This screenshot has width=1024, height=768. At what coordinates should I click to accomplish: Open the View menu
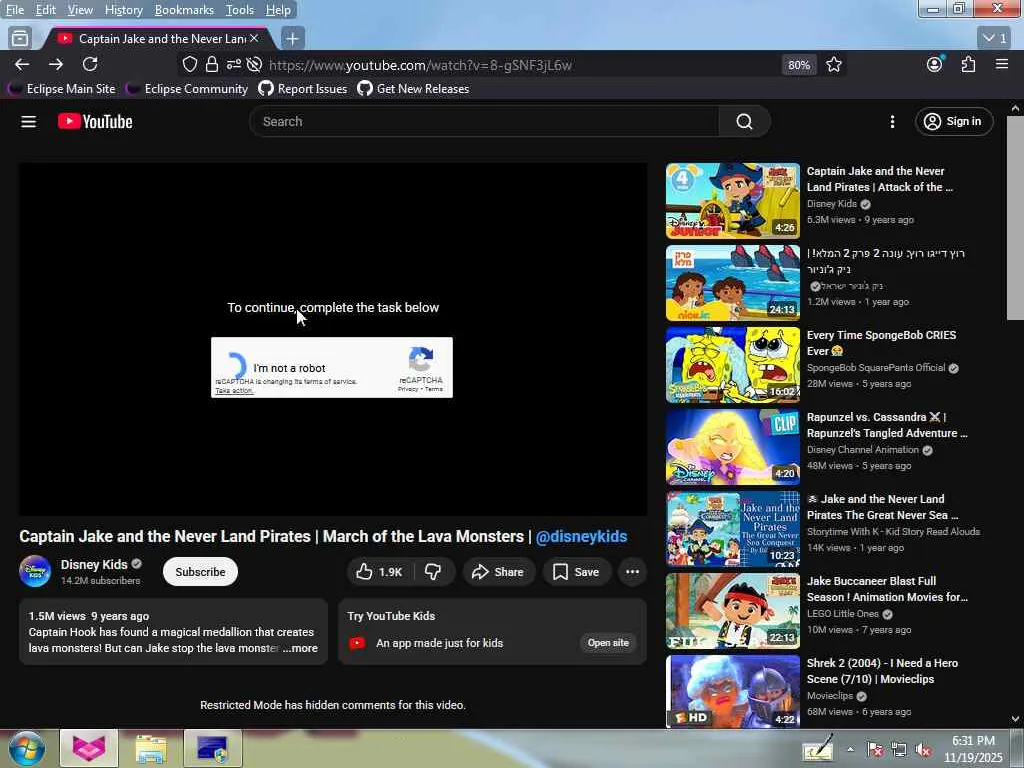(80, 10)
